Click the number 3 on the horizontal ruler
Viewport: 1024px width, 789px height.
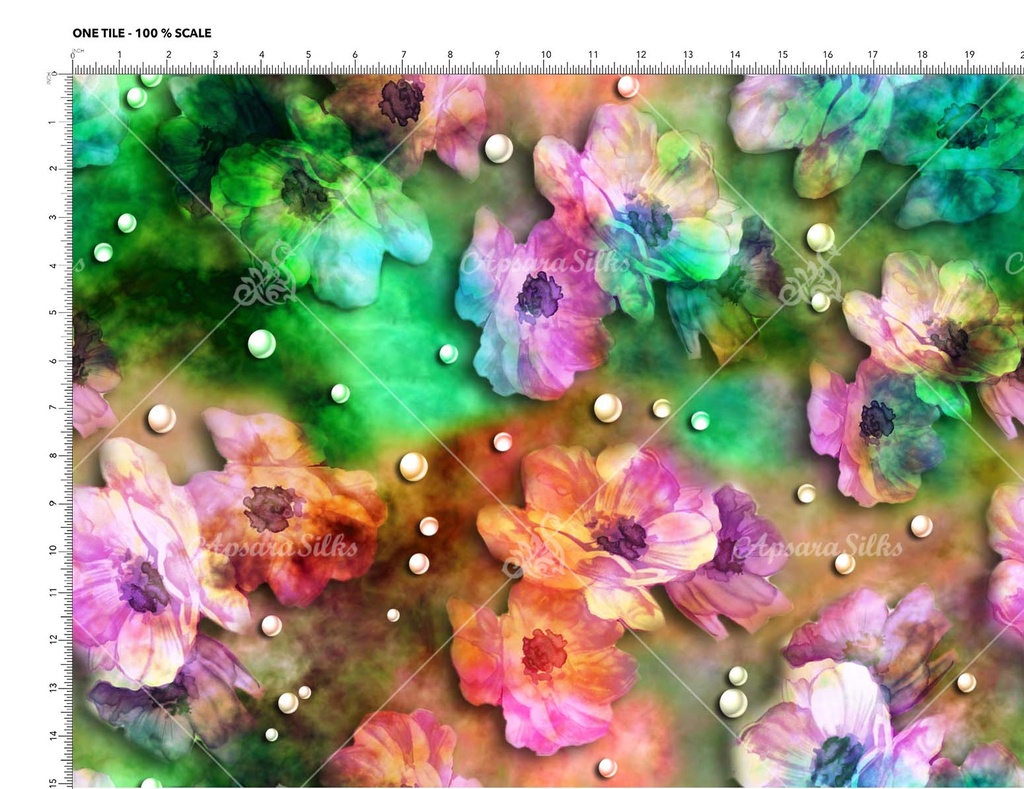click(216, 55)
